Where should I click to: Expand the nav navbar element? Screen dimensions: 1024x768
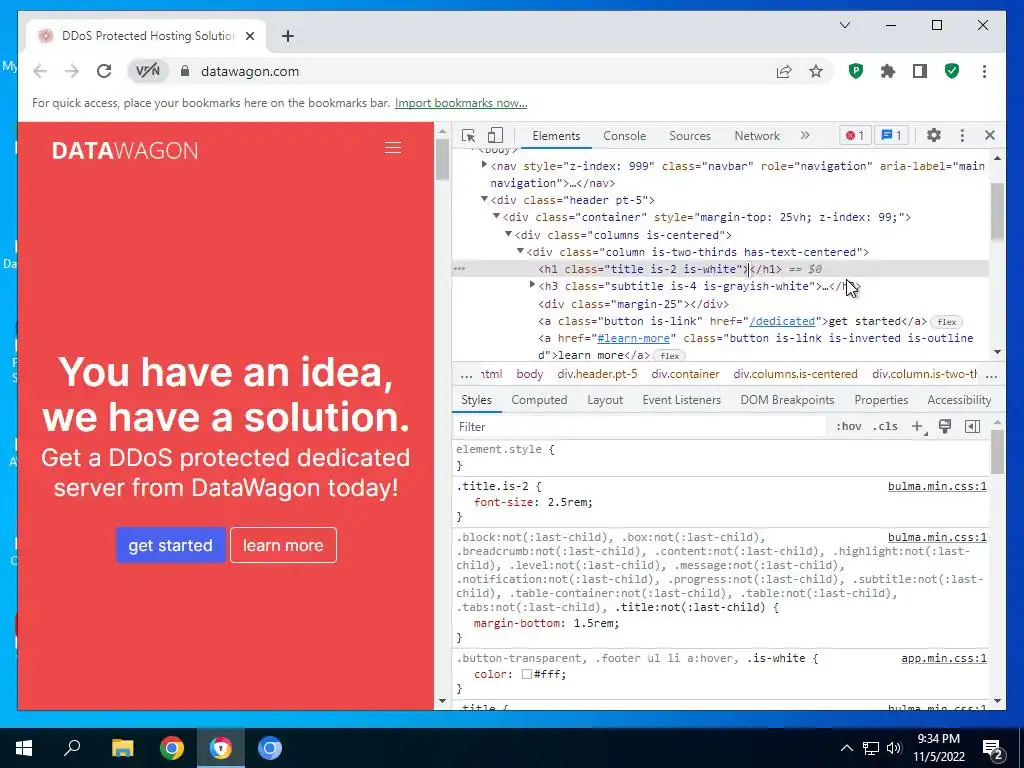click(484, 165)
